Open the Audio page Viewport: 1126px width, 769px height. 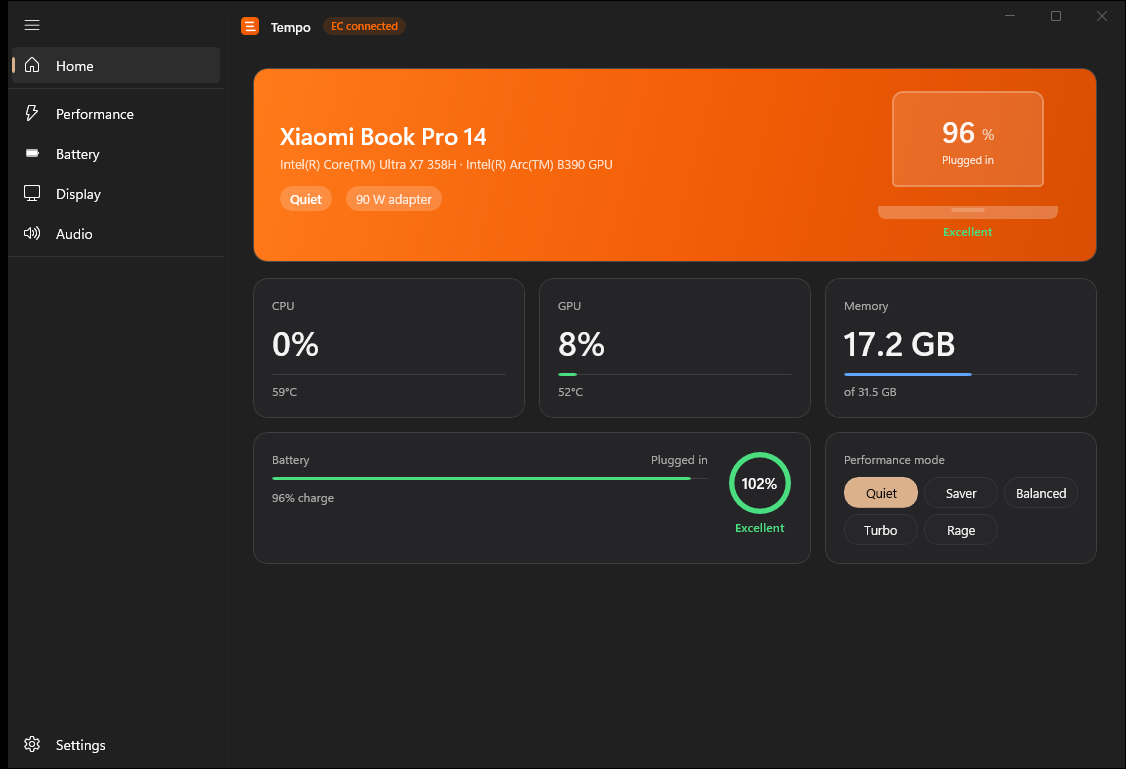point(116,233)
